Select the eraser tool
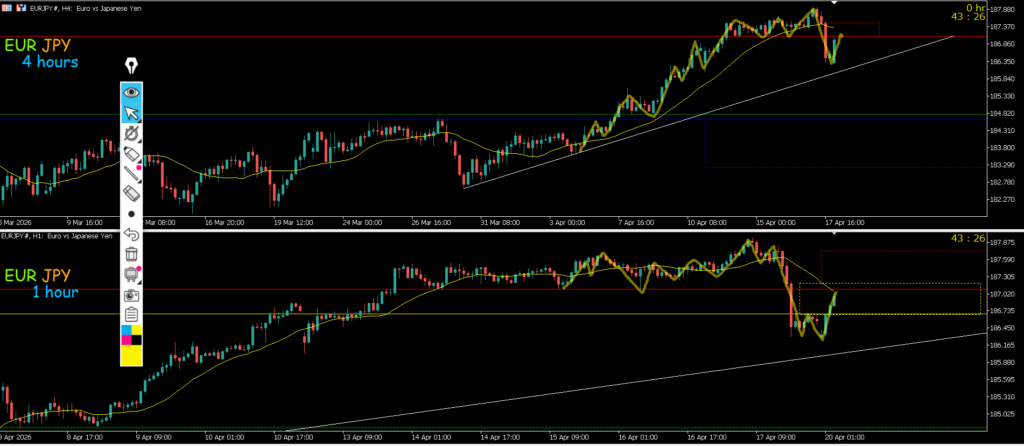This screenshot has width=1024, height=446. click(132, 193)
